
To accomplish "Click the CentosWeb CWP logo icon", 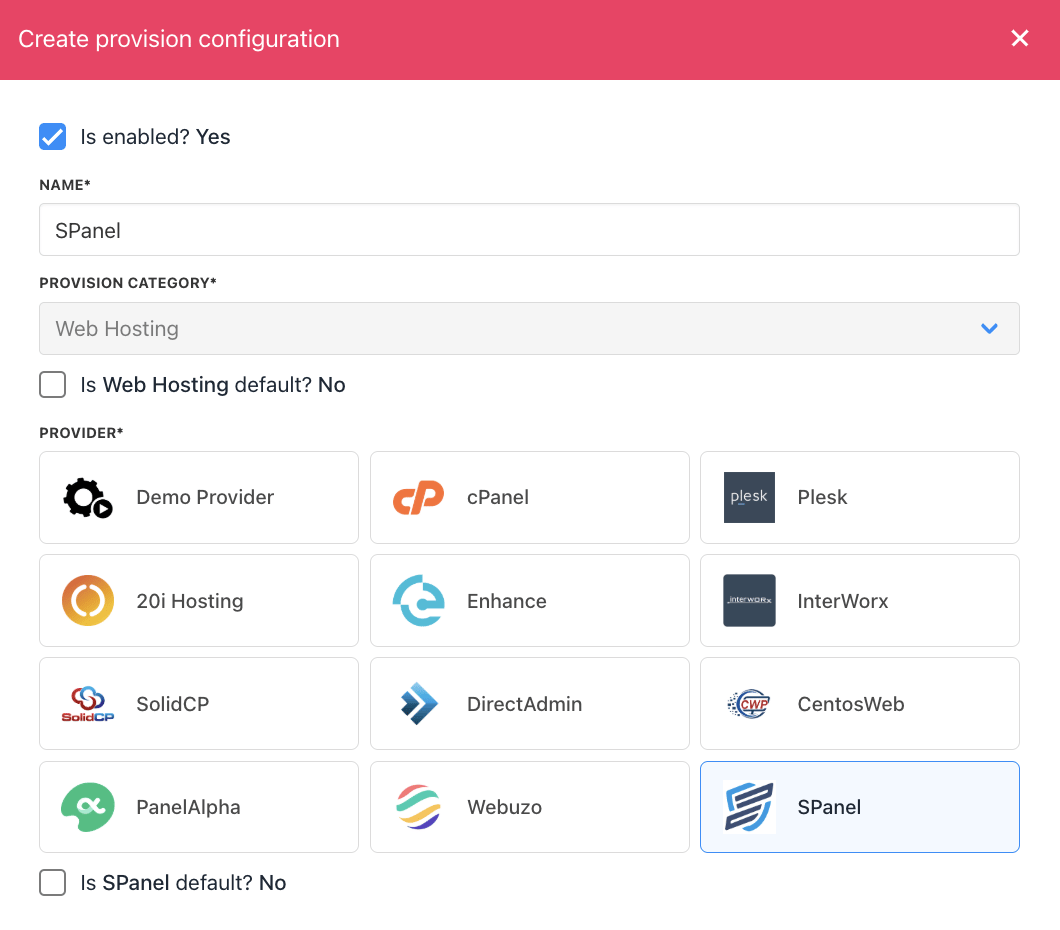I will pyautogui.click(x=749, y=704).
